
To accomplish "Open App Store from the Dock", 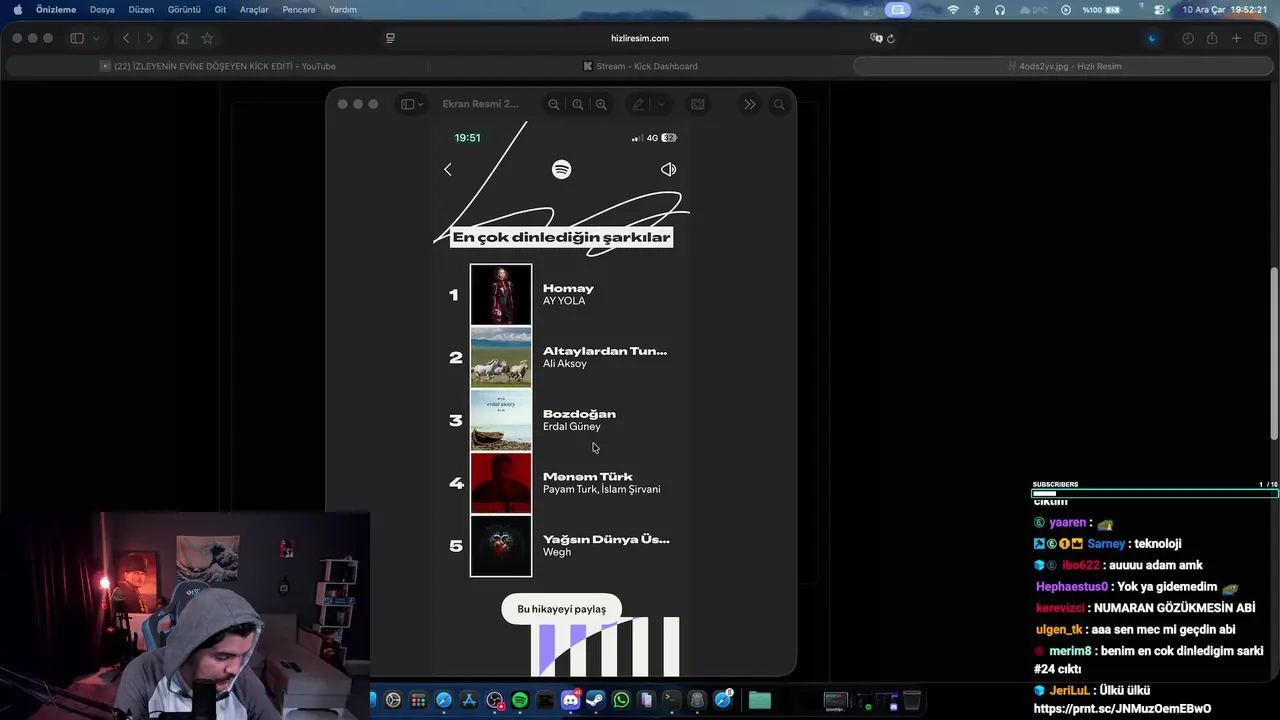I will click(x=469, y=701).
